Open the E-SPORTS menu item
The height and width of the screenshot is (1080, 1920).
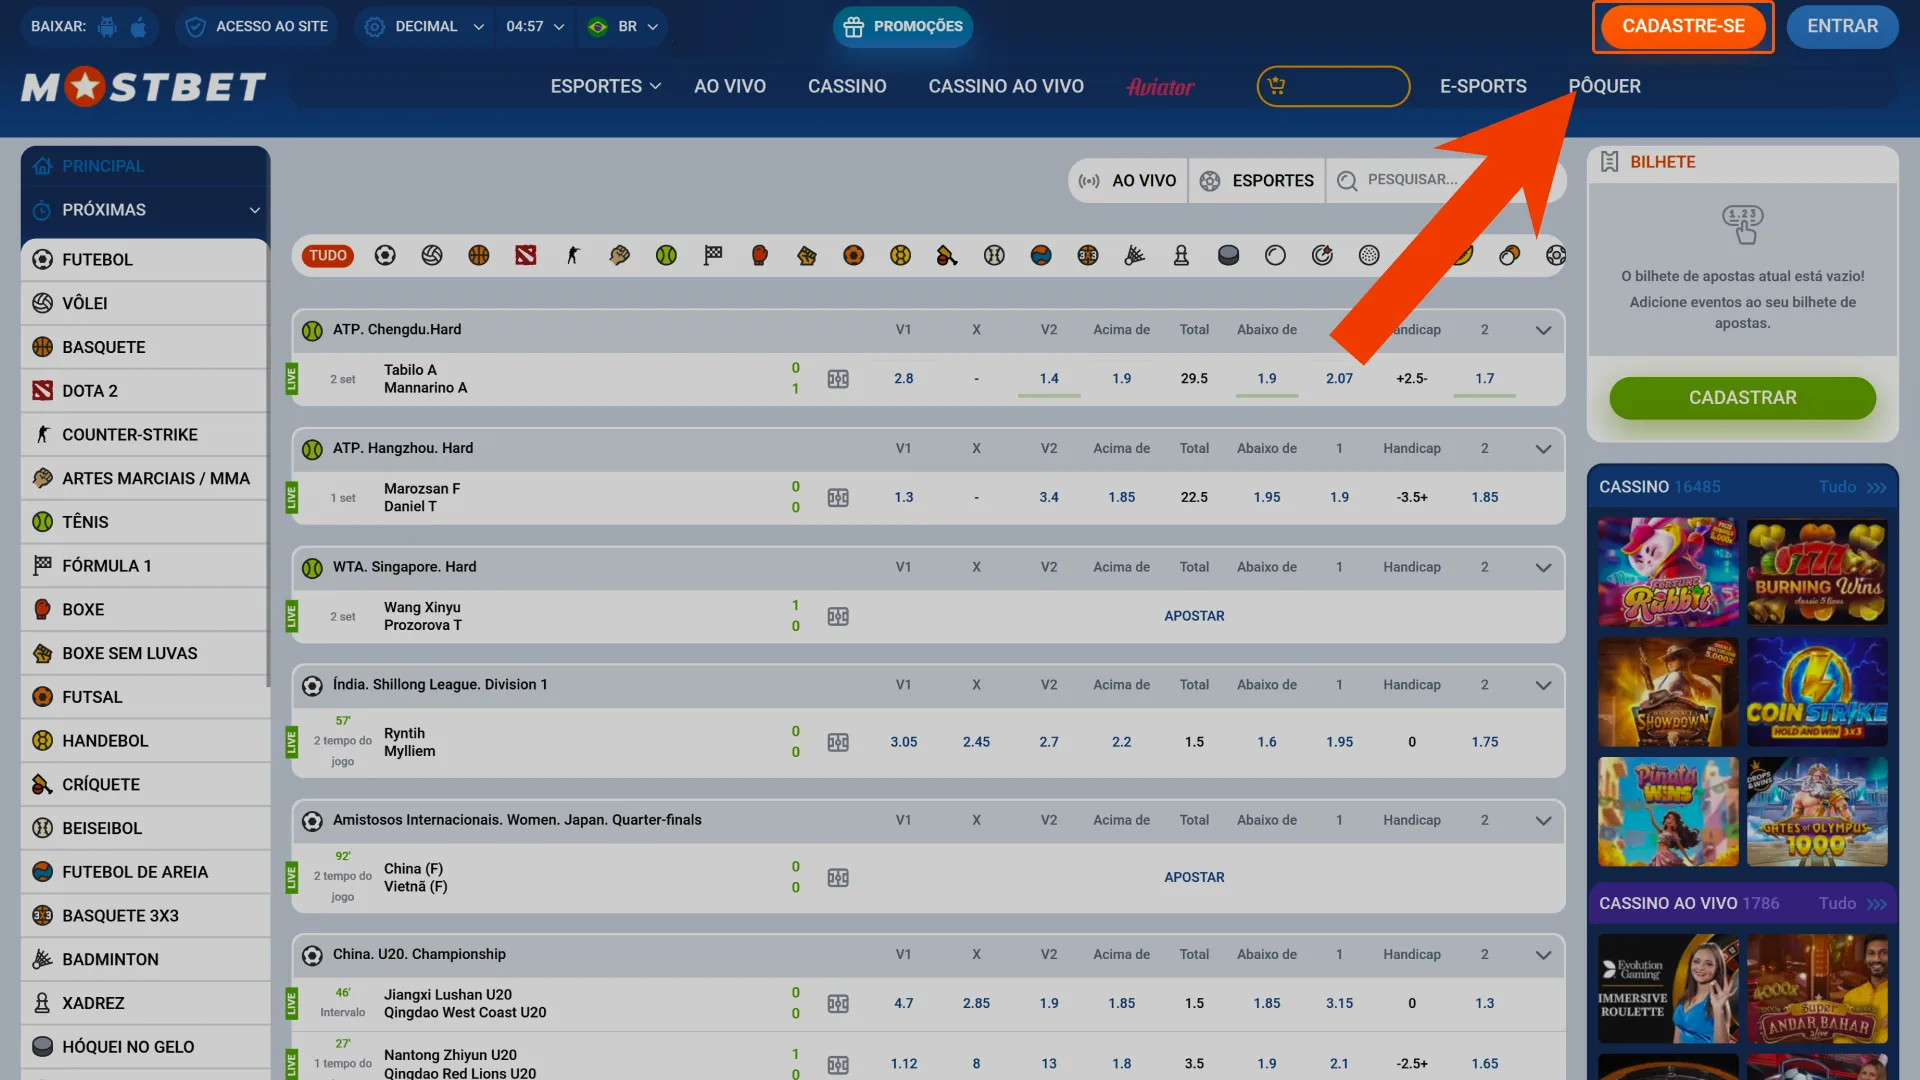pyautogui.click(x=1483, y=86)
